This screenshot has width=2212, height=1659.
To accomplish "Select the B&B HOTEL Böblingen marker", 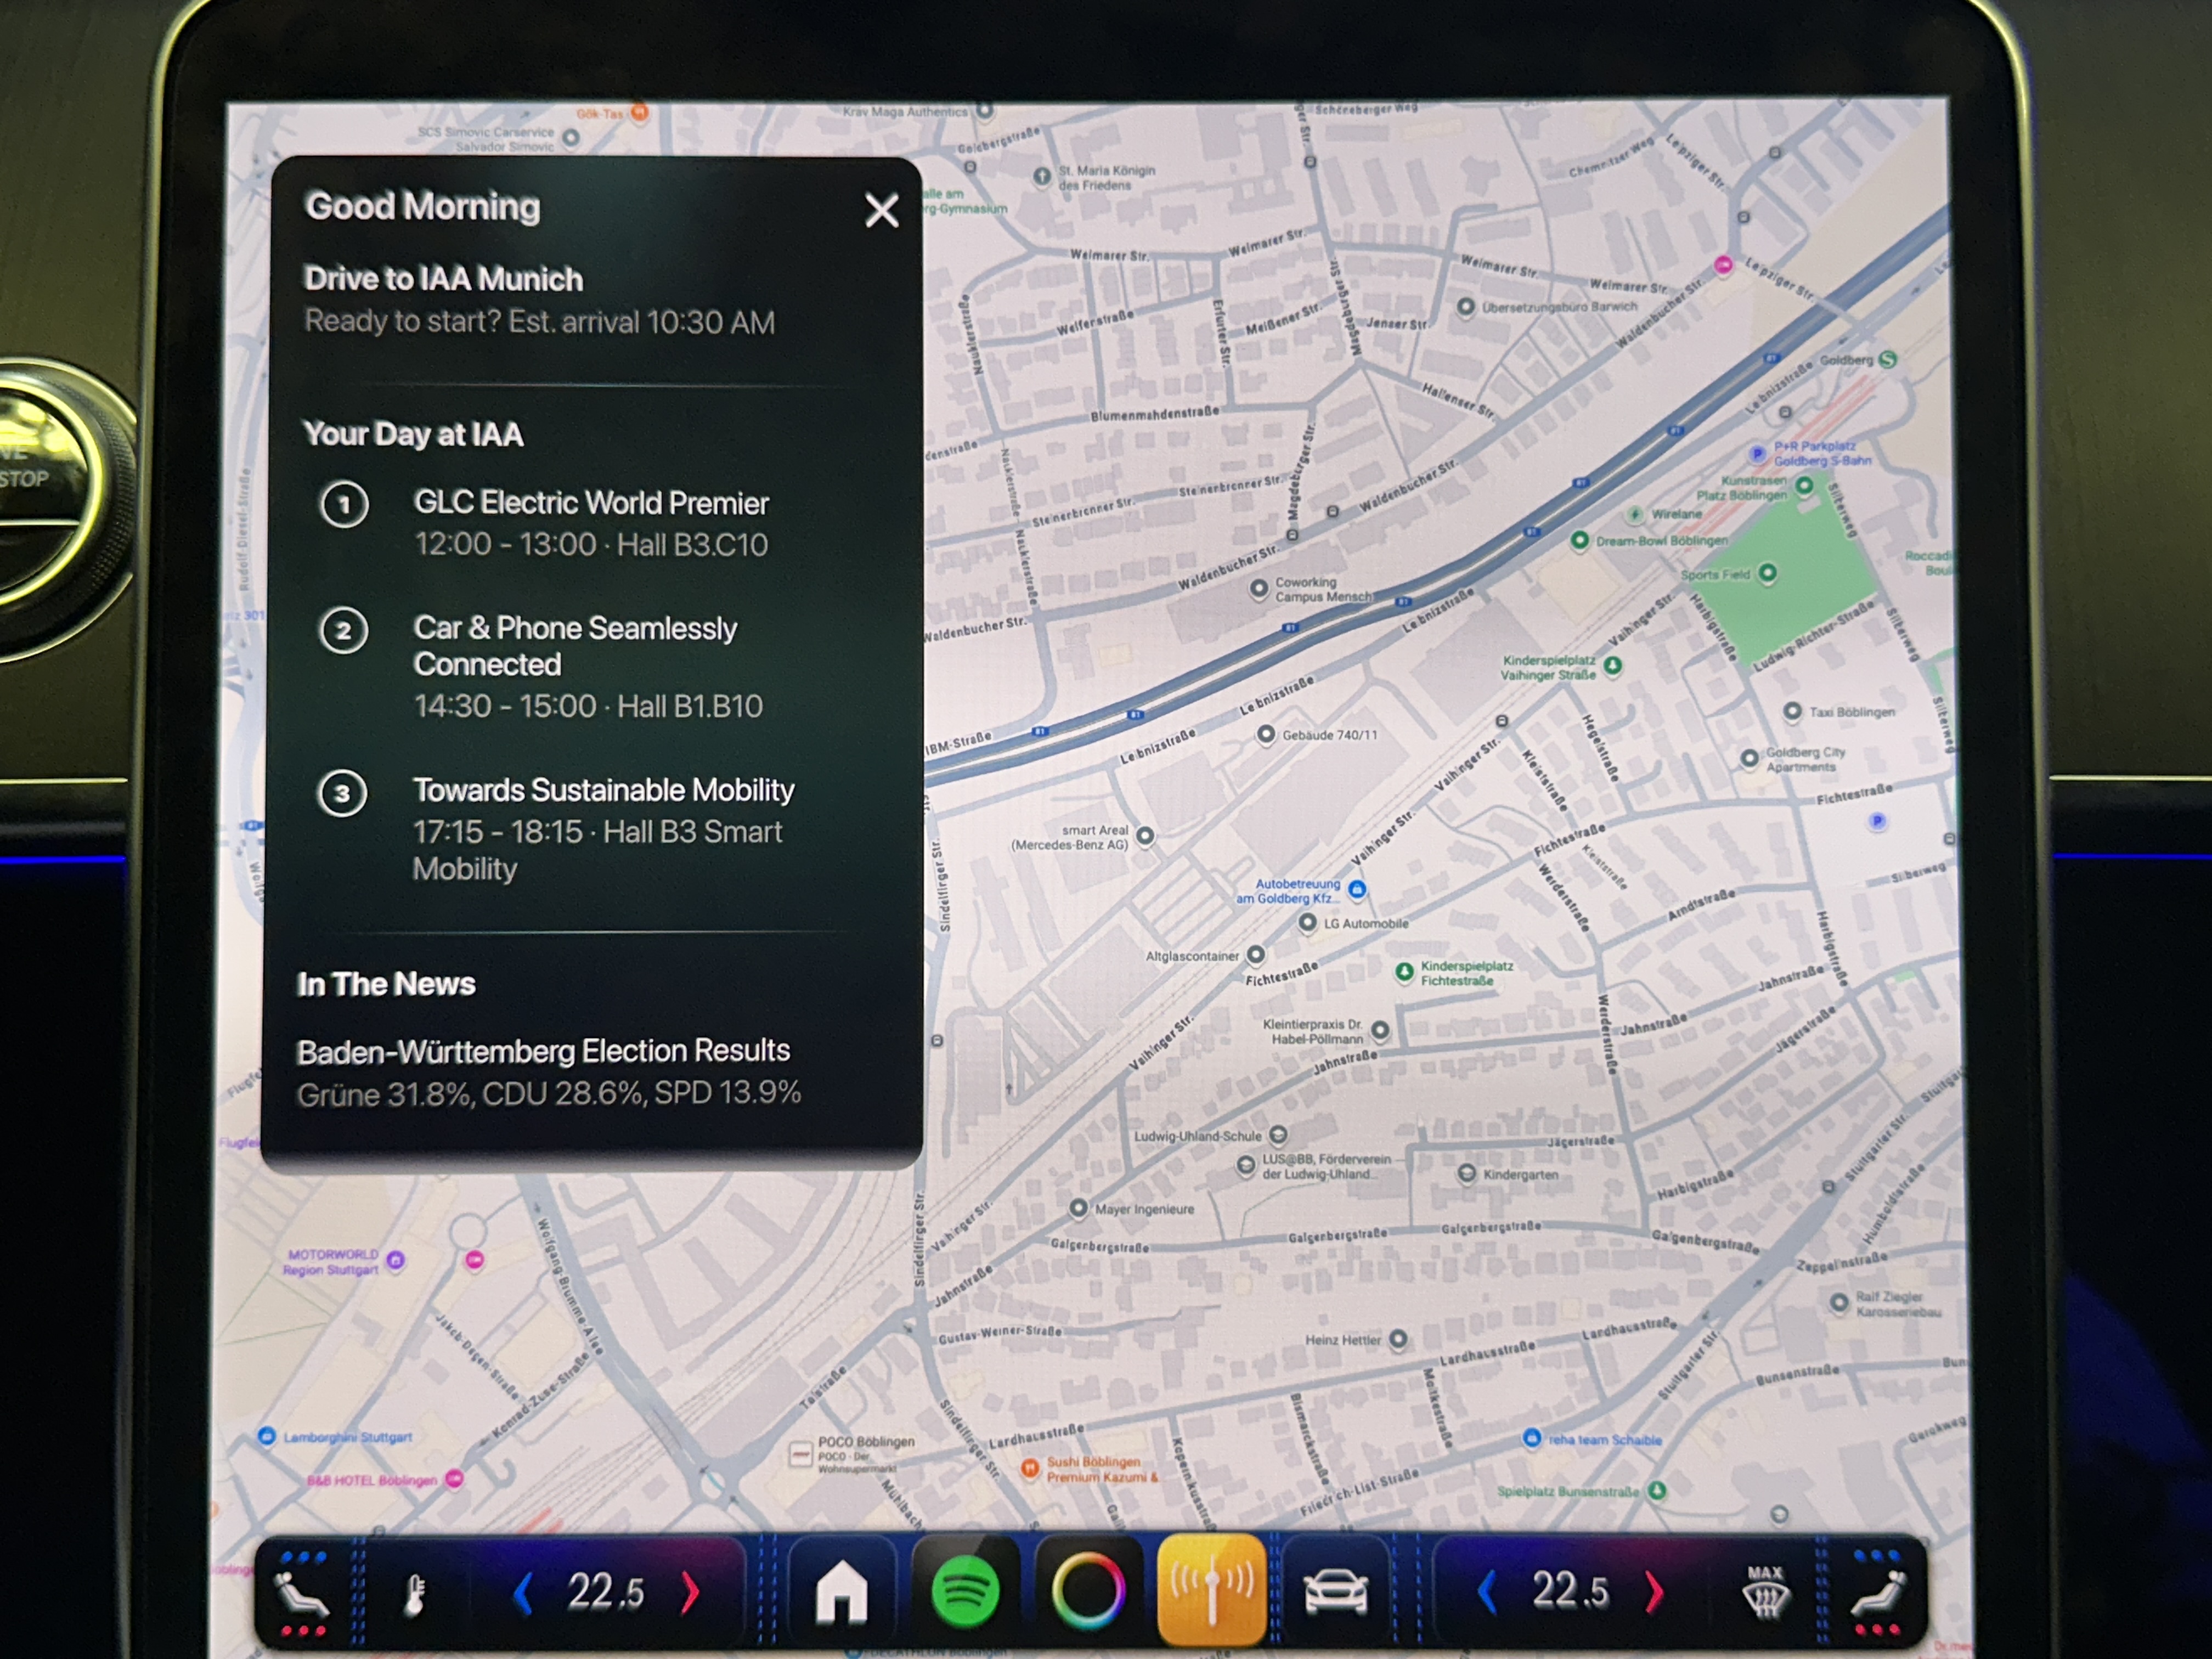I will (454, 1478).
